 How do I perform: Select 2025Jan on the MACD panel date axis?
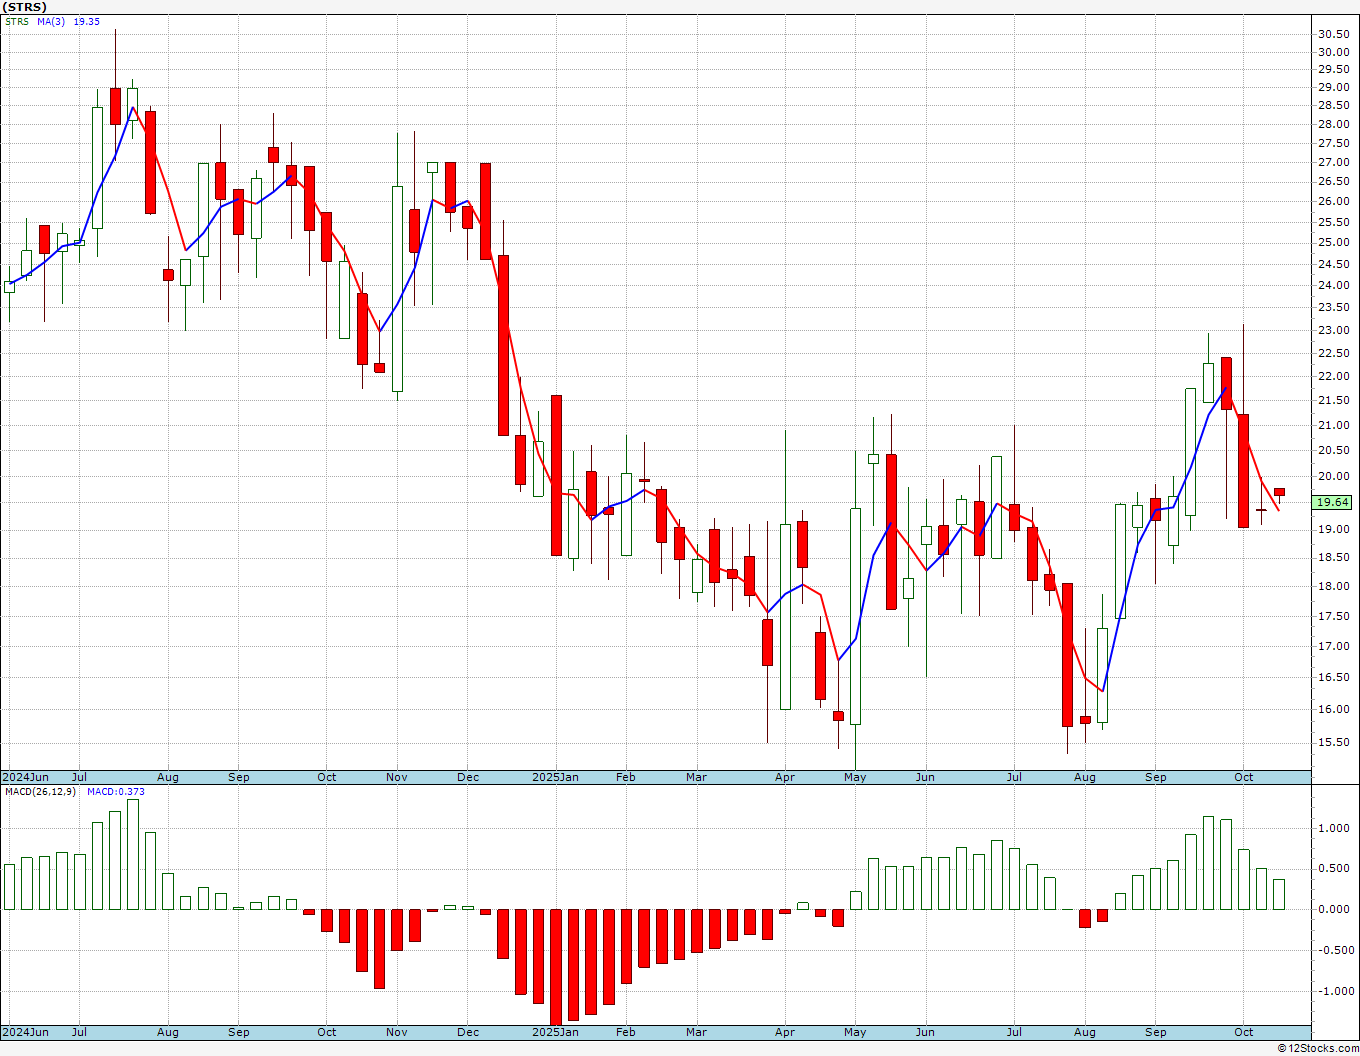pos(555,1032)
